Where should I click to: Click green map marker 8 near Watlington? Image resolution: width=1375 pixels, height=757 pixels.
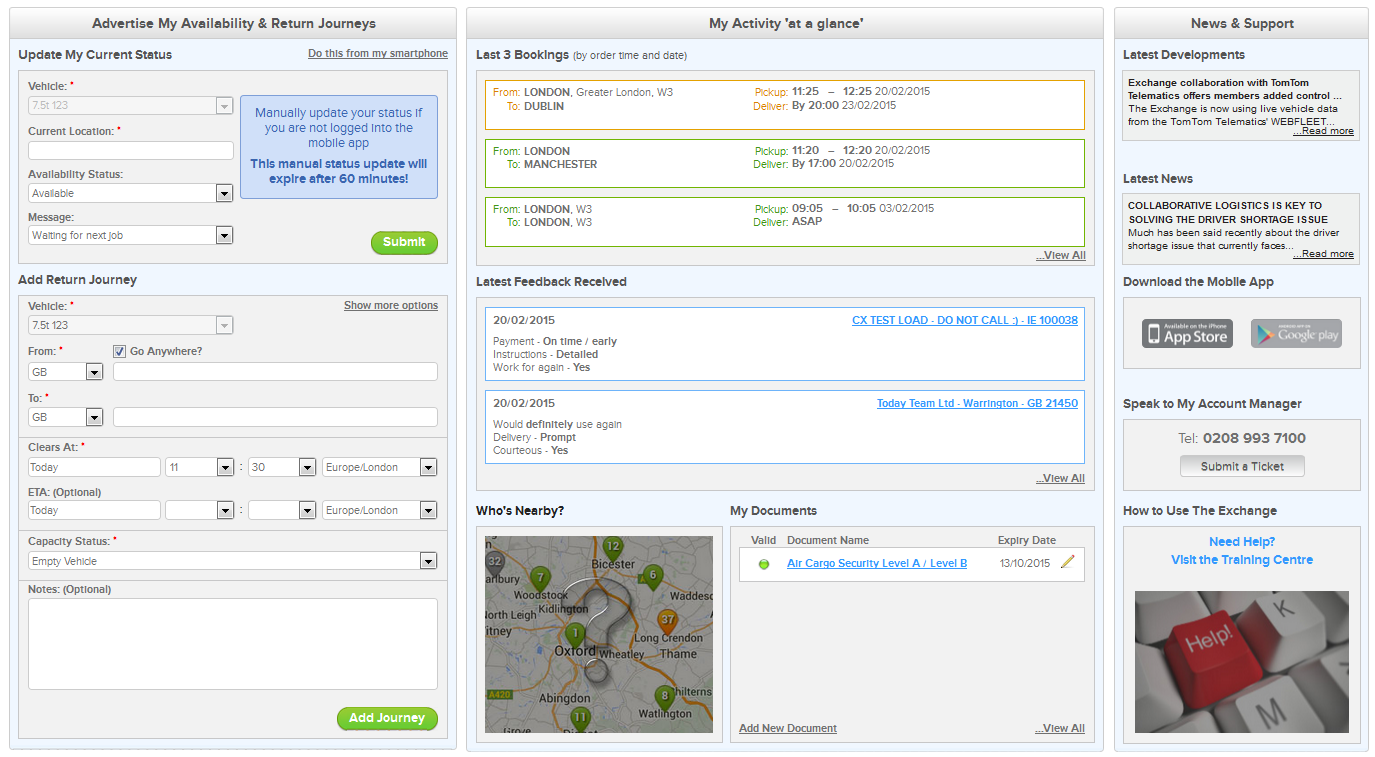tap(664, 696)
